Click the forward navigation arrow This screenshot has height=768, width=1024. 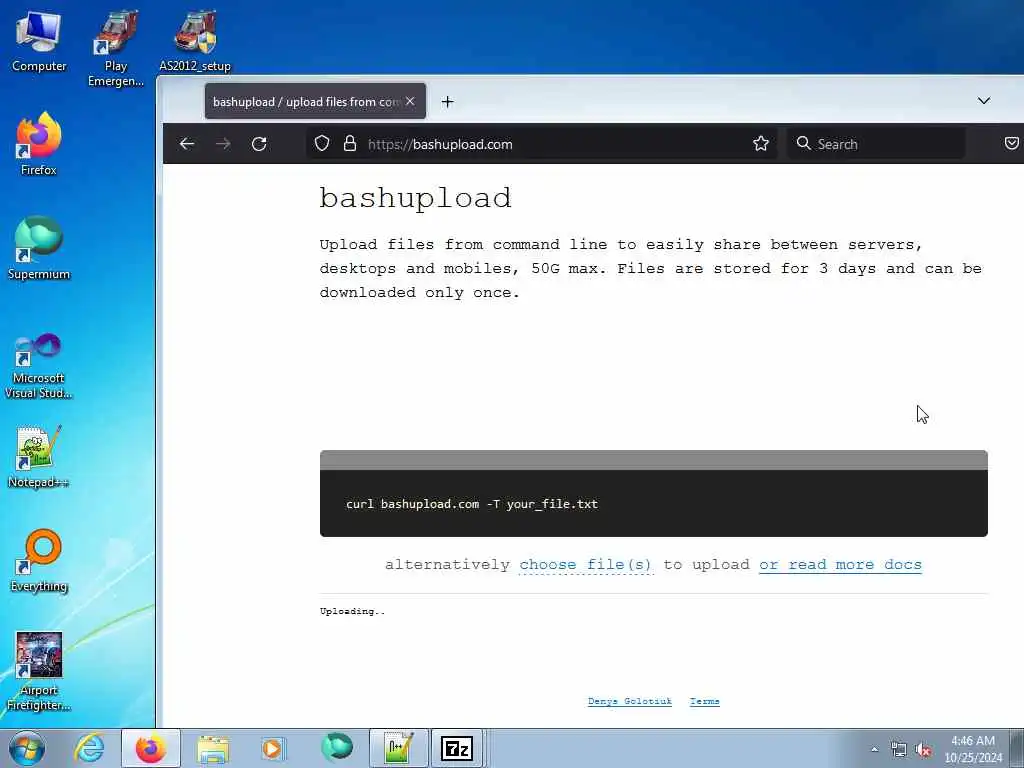coord(223,144)
